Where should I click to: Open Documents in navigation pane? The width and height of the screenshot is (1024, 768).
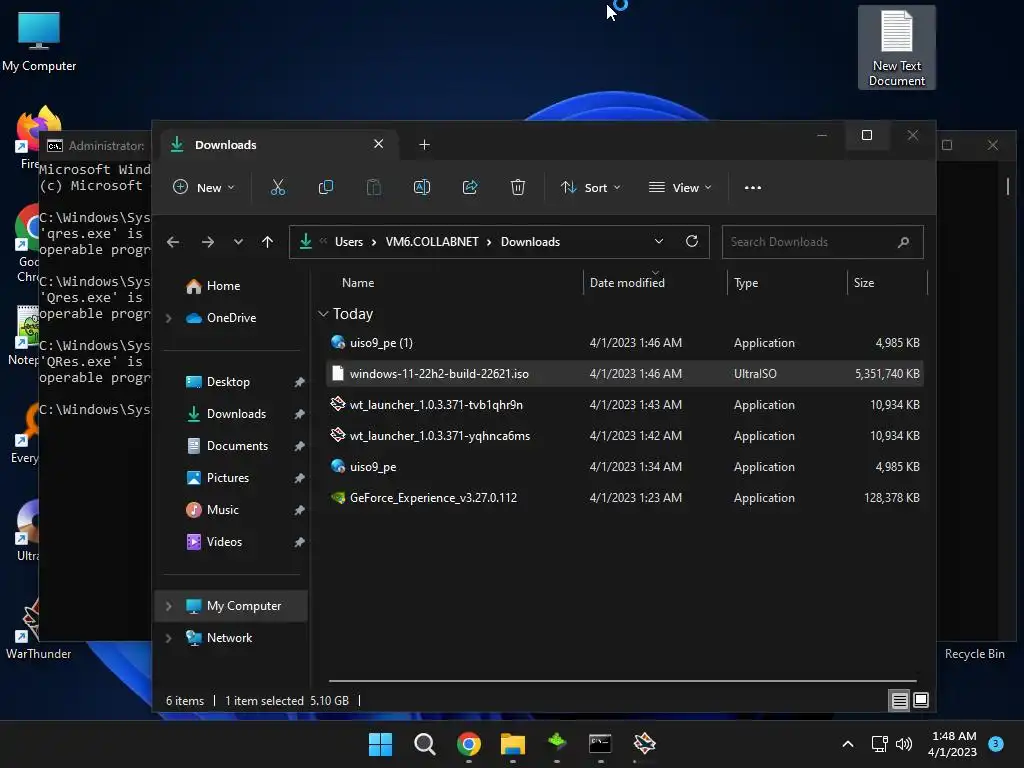[235, 446]
